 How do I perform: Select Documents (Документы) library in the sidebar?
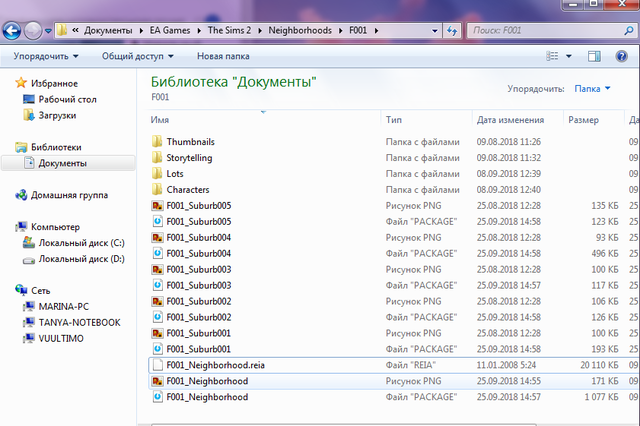(x=62, y=163)
